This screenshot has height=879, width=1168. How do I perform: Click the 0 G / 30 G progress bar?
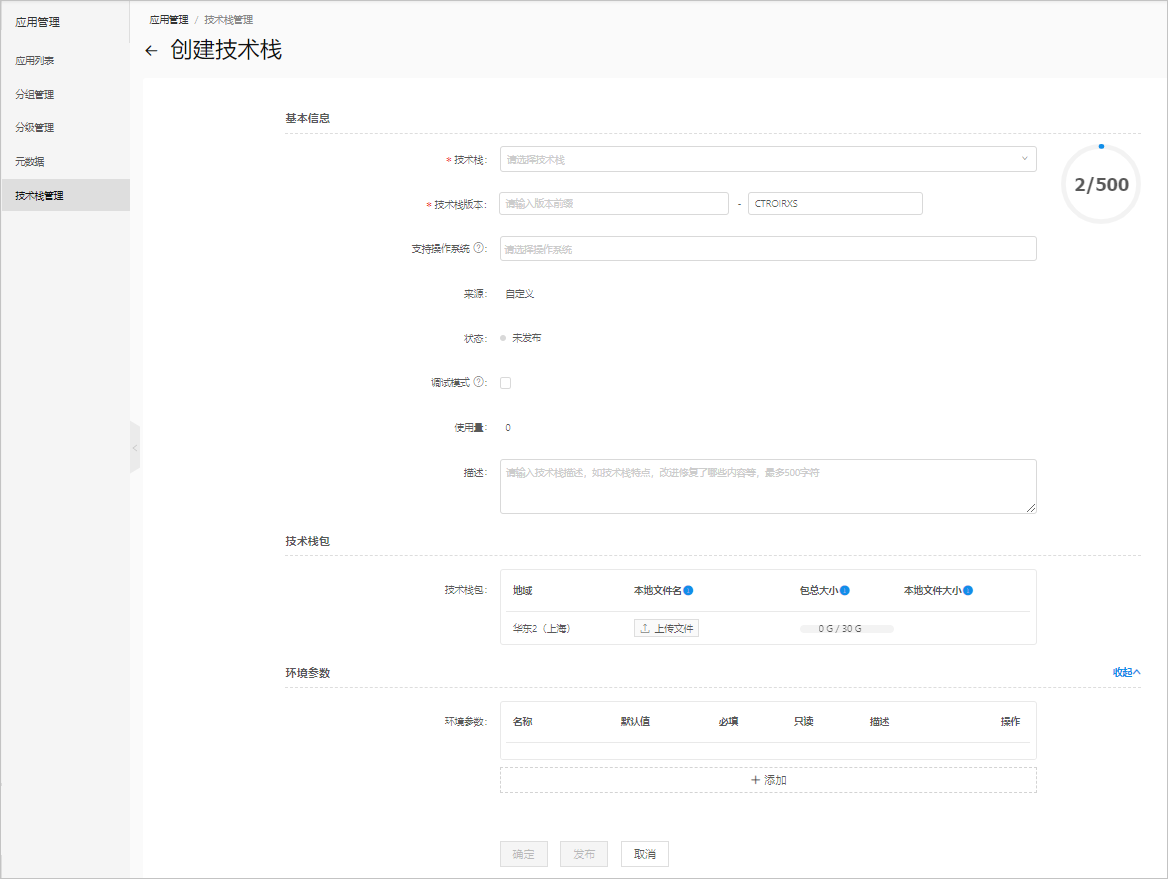[846, 629]
